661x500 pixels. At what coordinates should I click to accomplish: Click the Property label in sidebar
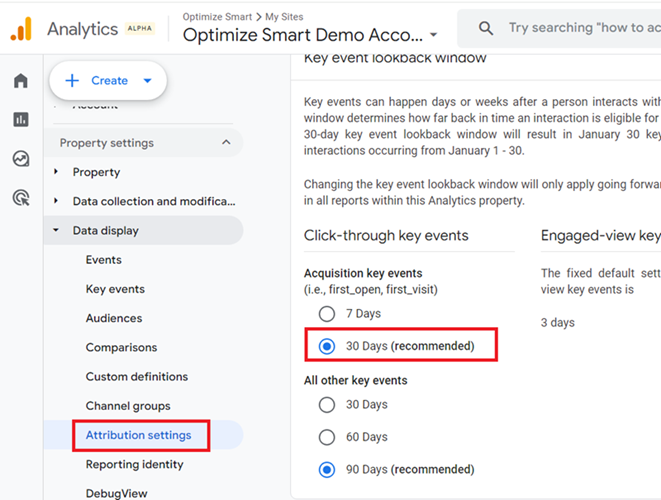(96, 172)
